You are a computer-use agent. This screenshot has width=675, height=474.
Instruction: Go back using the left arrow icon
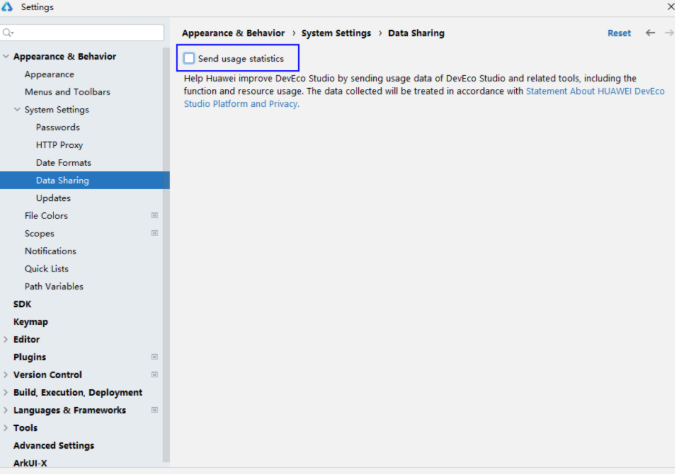click(650, 33)
